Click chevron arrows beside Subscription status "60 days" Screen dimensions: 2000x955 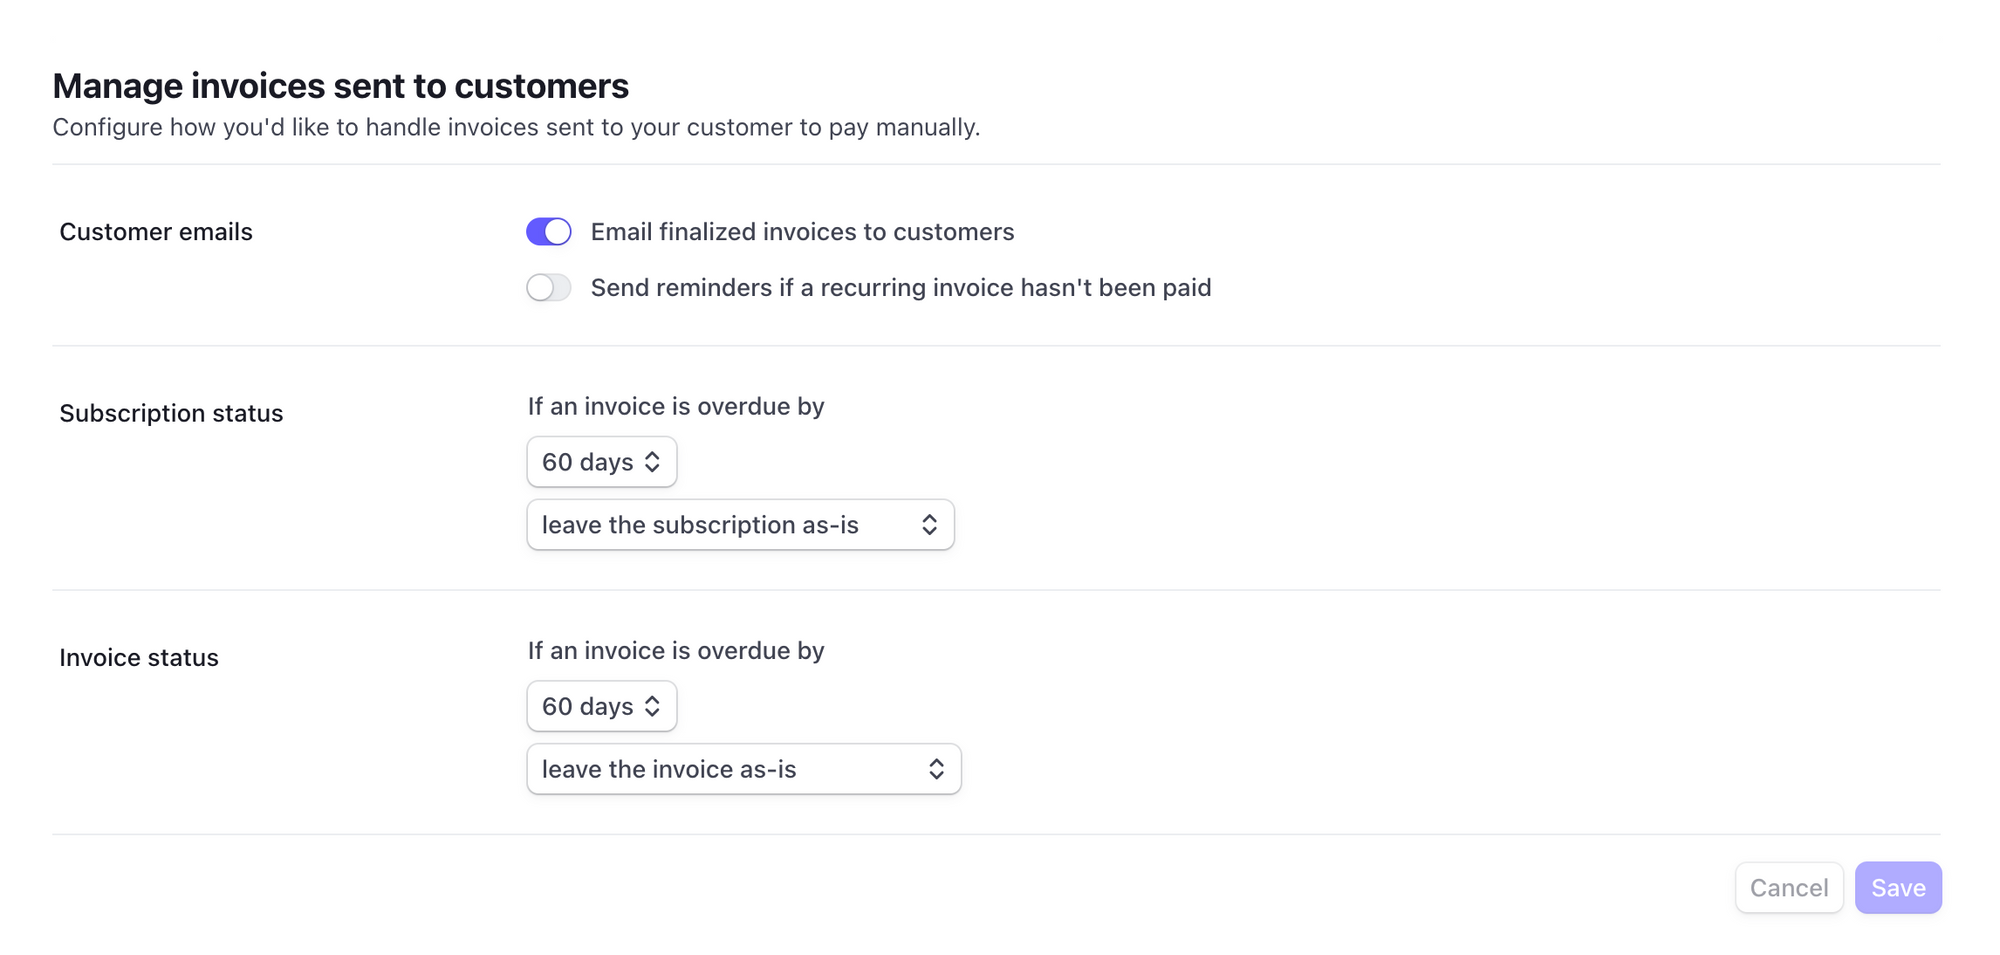tap(652, 462)
